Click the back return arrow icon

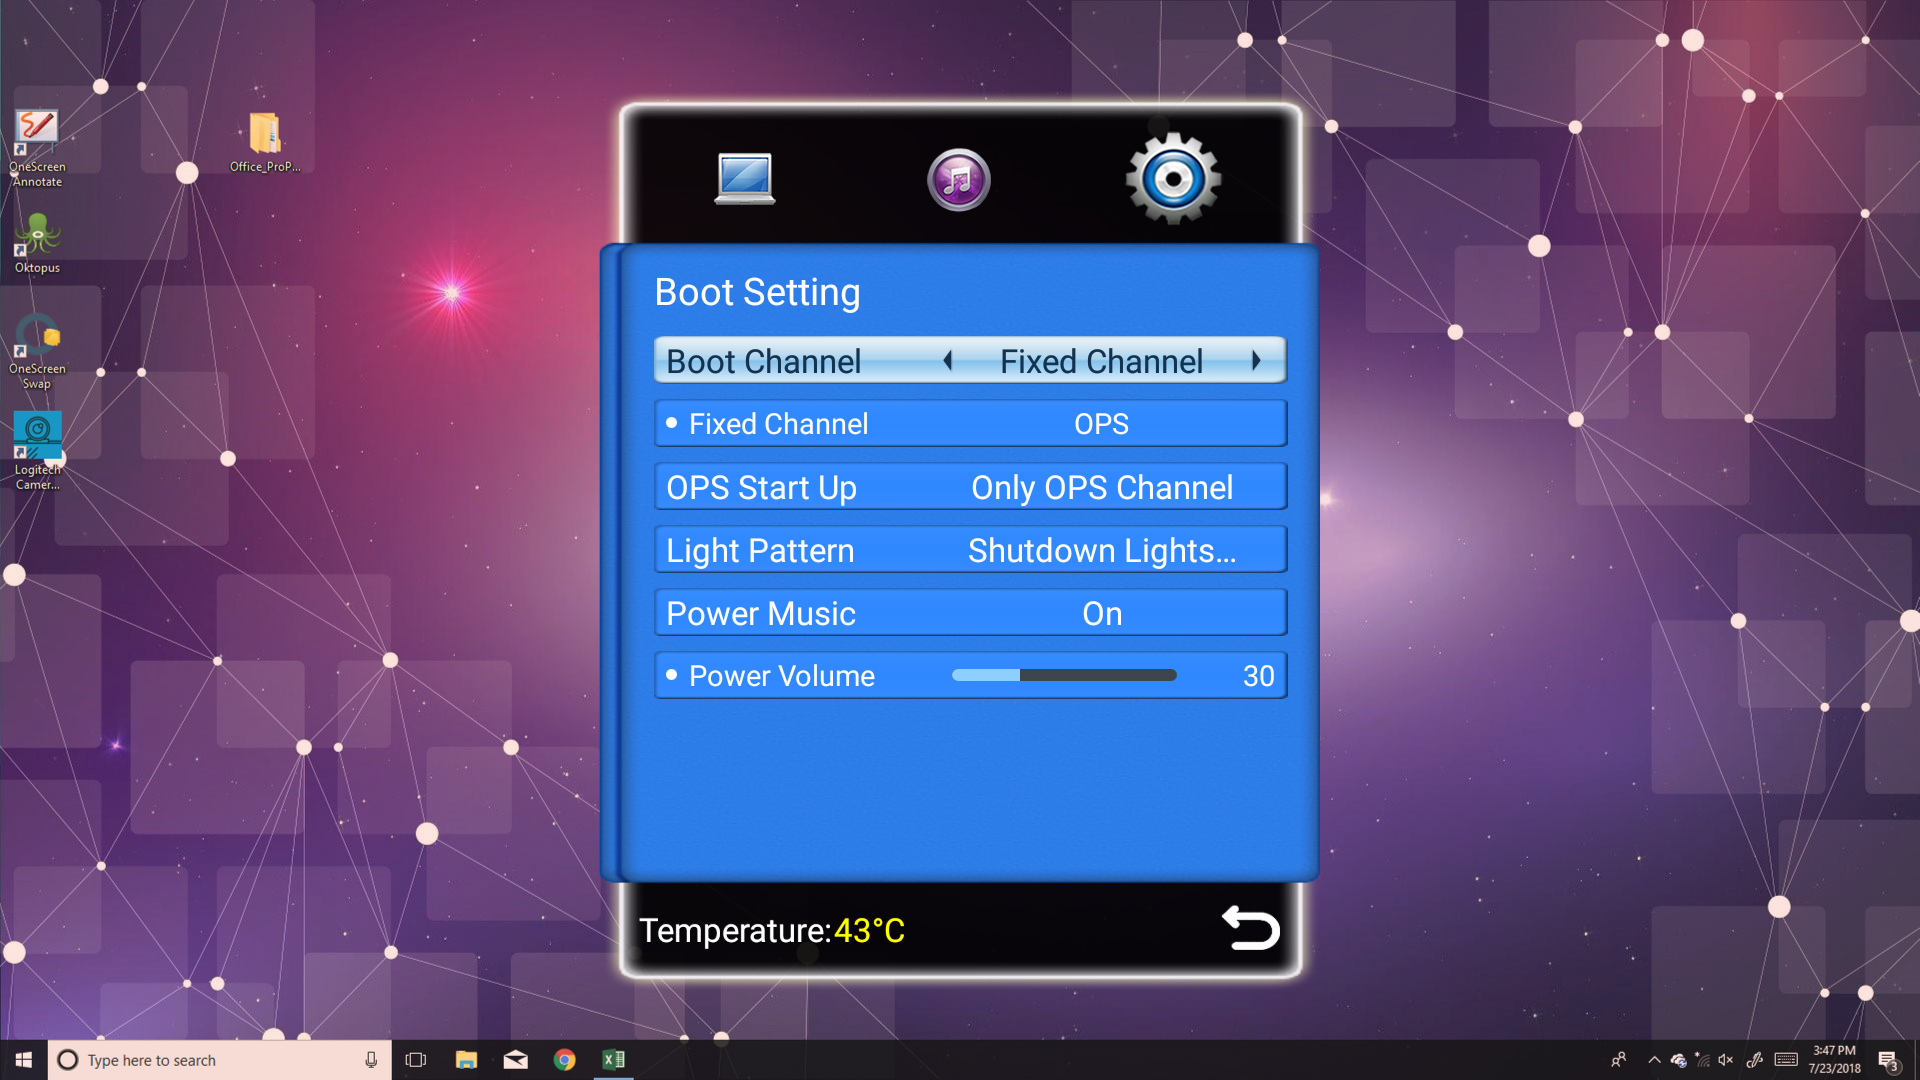1250,928
